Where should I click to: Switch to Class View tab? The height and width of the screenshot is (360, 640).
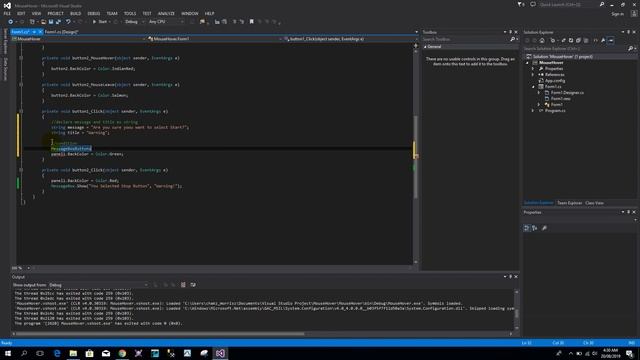pos(594,203)
